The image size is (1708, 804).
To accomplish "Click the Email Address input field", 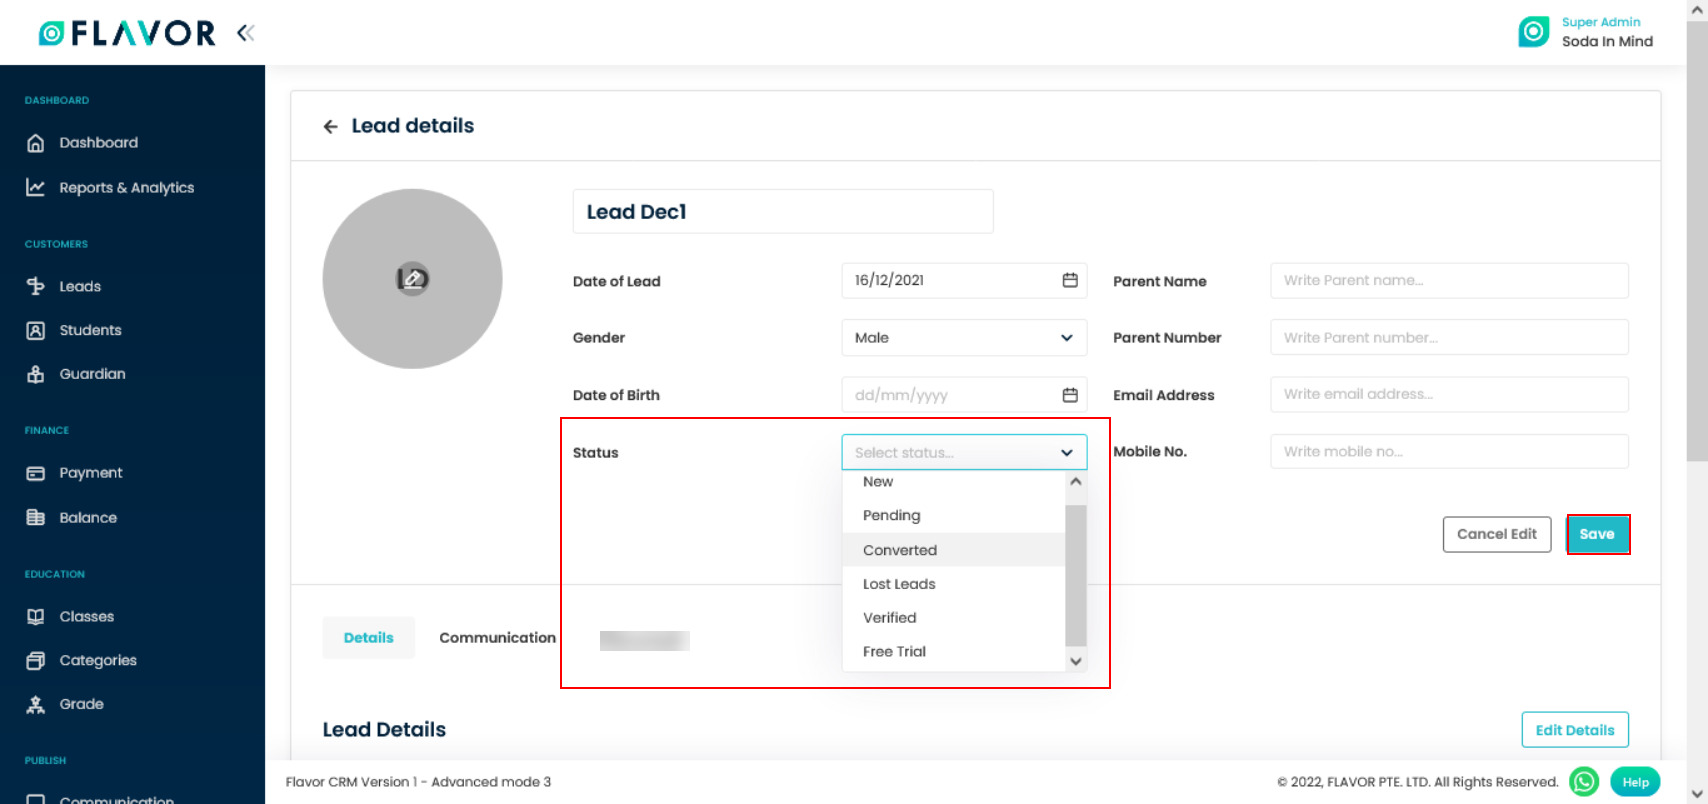I will click(1449, 394).
